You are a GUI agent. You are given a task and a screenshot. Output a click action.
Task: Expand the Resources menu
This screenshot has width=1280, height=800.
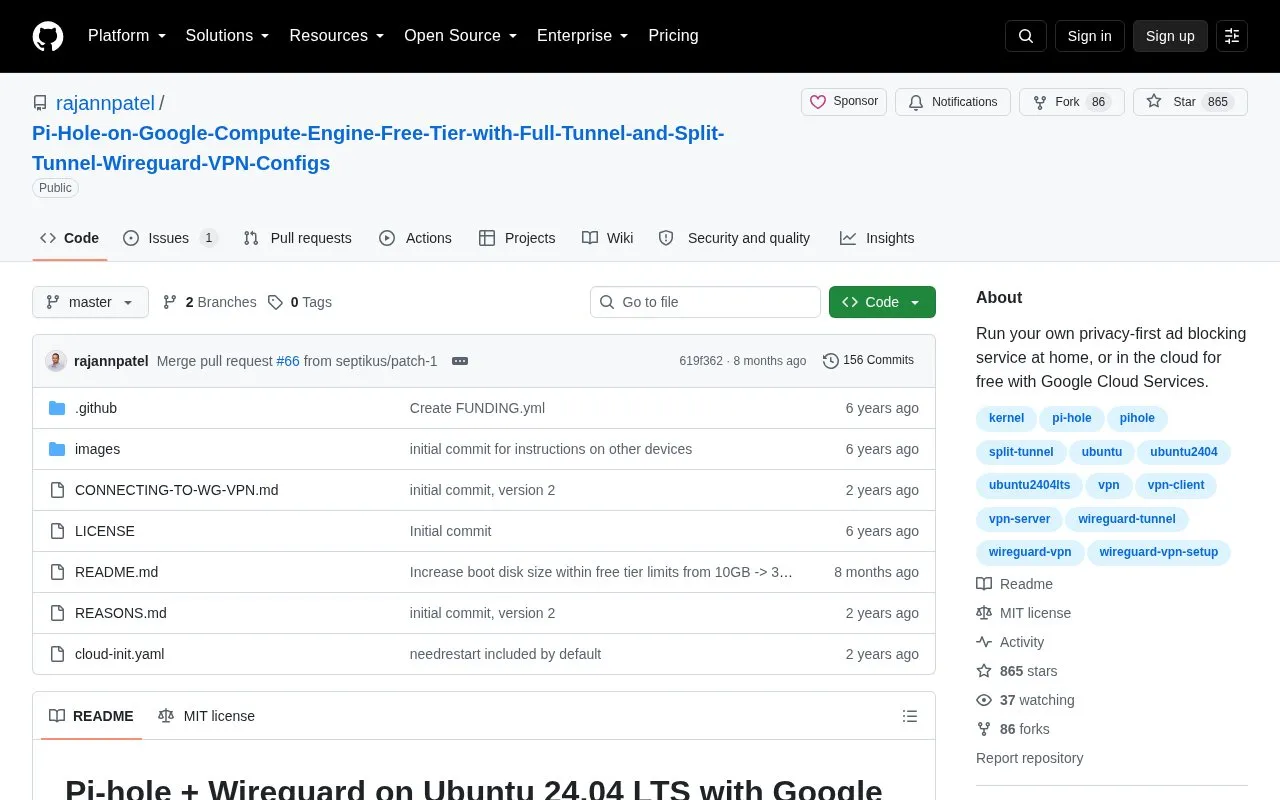click(x=337, y=36)
